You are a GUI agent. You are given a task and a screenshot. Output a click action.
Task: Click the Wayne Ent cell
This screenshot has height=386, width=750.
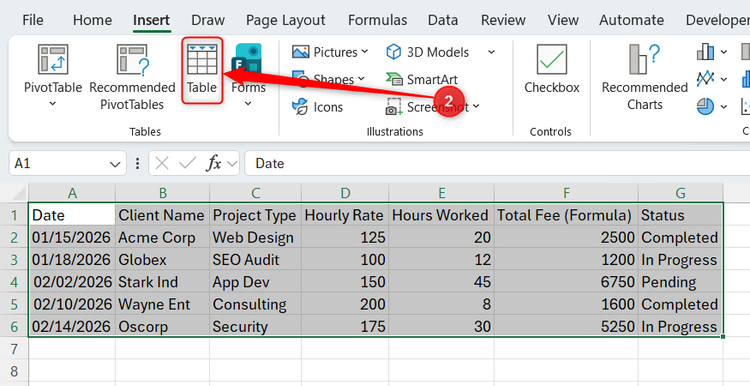coord(162,304)
